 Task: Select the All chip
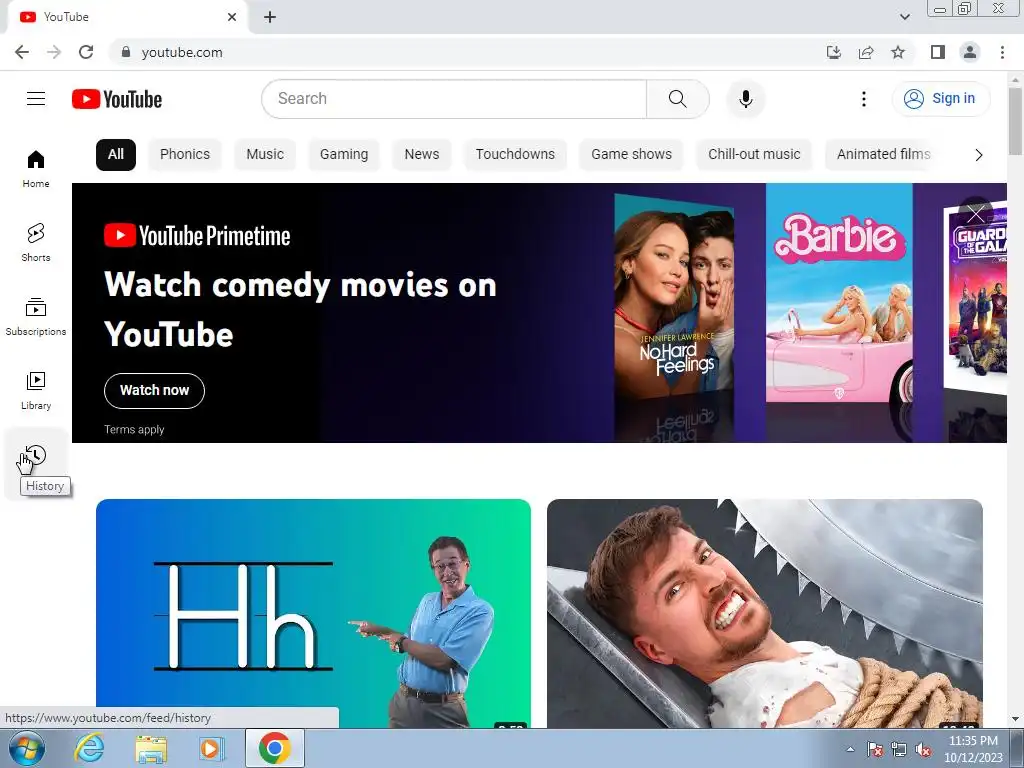(116, 155)
